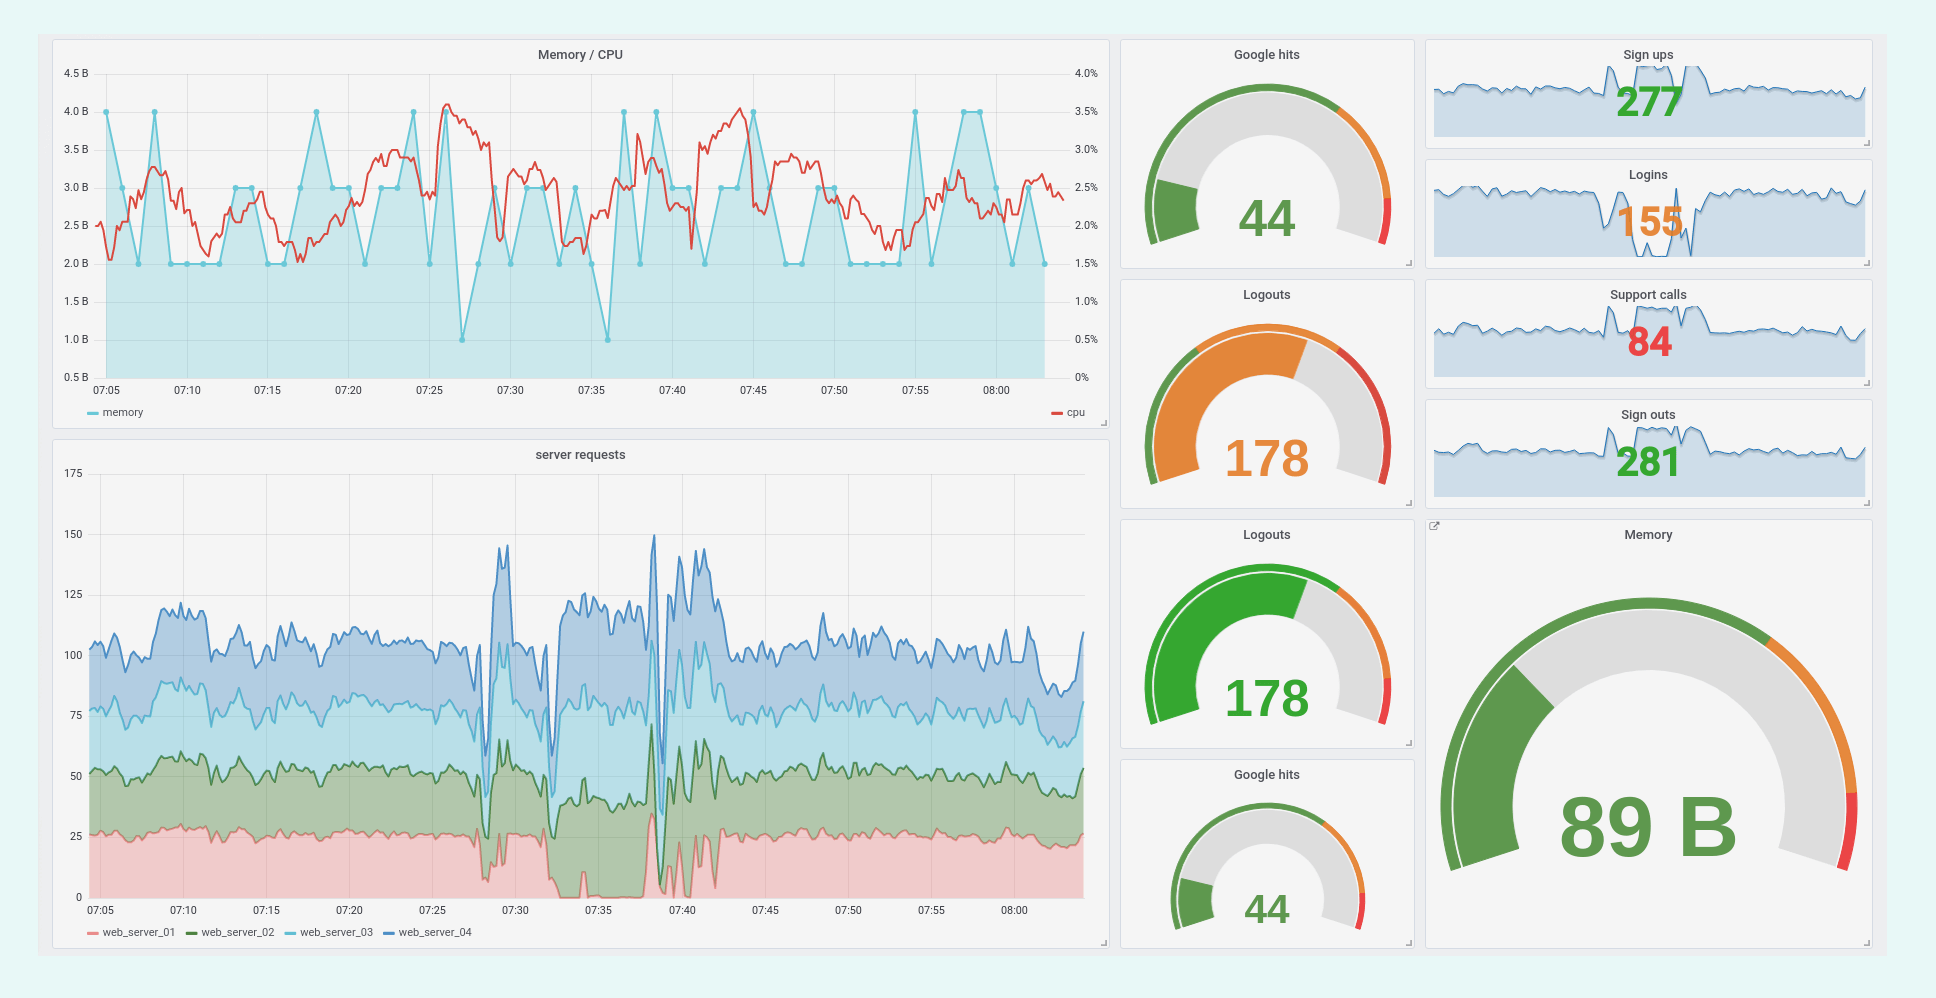Click the 08:00 label under Memory / CPU chart
This screenshot has width=1936, height=998.
996,391
